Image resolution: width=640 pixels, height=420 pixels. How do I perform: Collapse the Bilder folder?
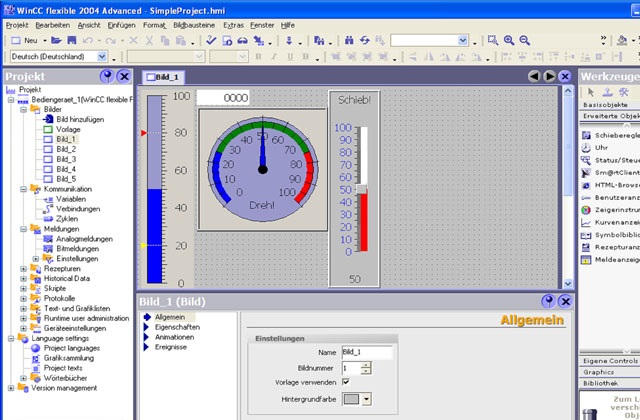(x=23, y=109)
